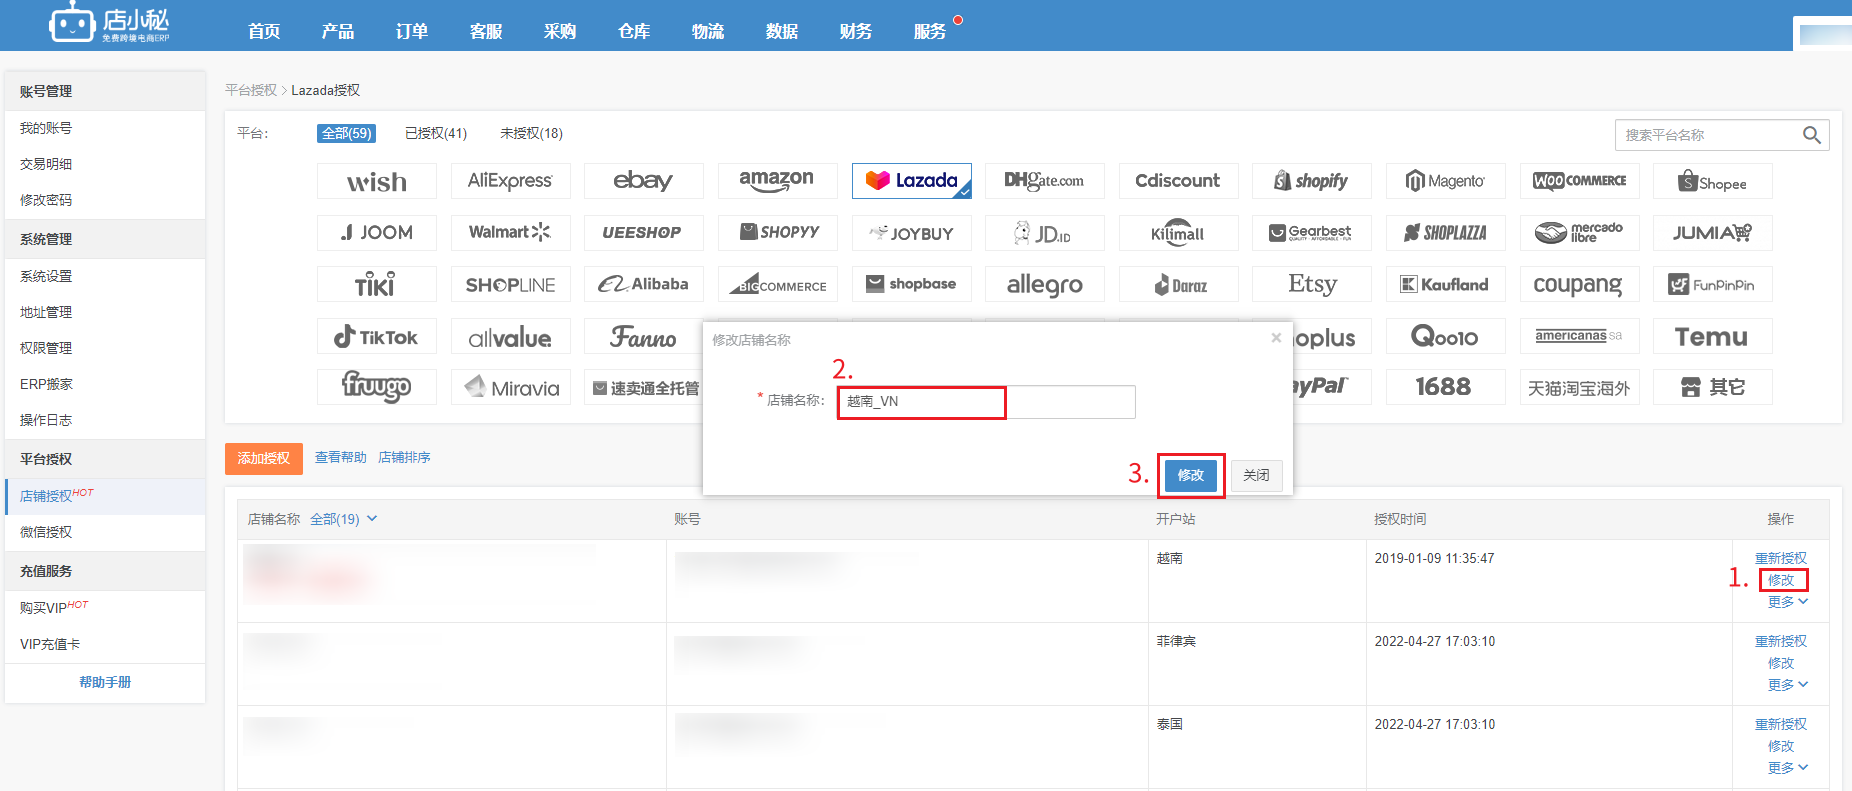Viewport: 1852px width, 791px height.
Task: Choose the TikTok platform logo
Action: pos(377,337)
